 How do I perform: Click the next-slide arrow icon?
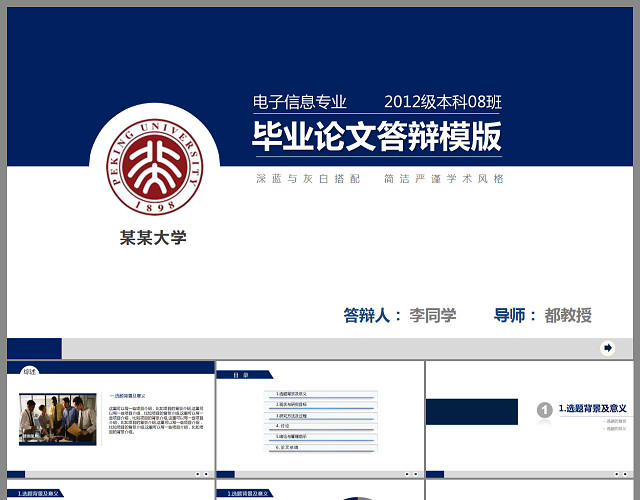point(608,348)
